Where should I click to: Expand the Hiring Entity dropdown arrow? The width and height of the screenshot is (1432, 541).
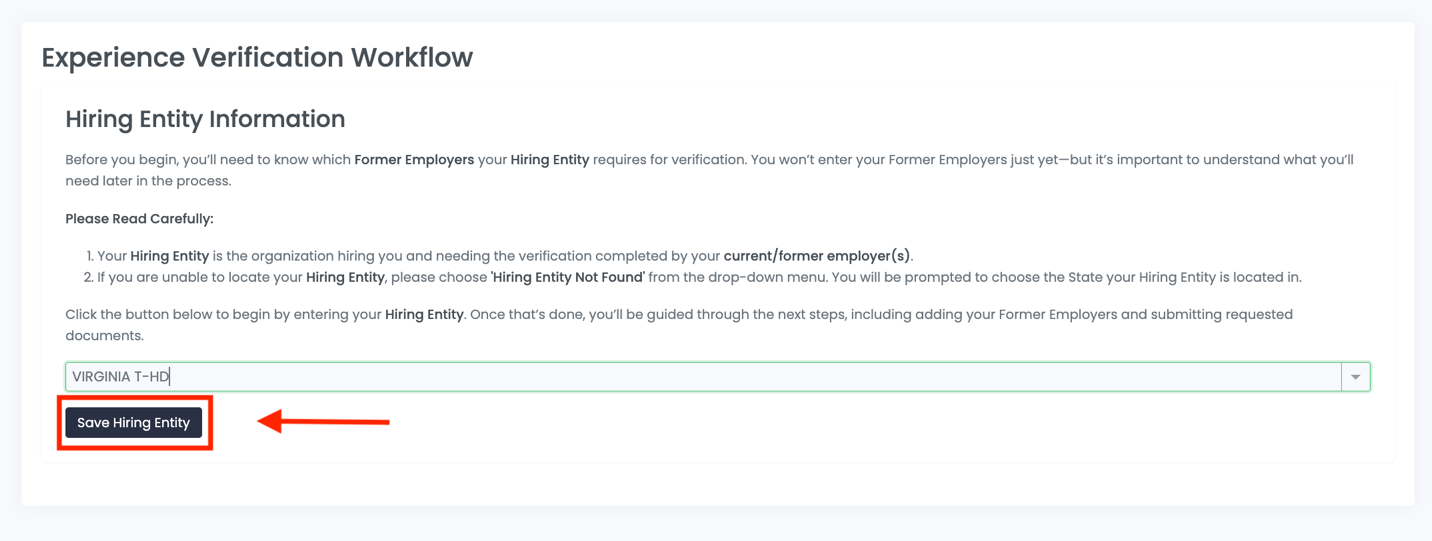[x=1356, y=377]
